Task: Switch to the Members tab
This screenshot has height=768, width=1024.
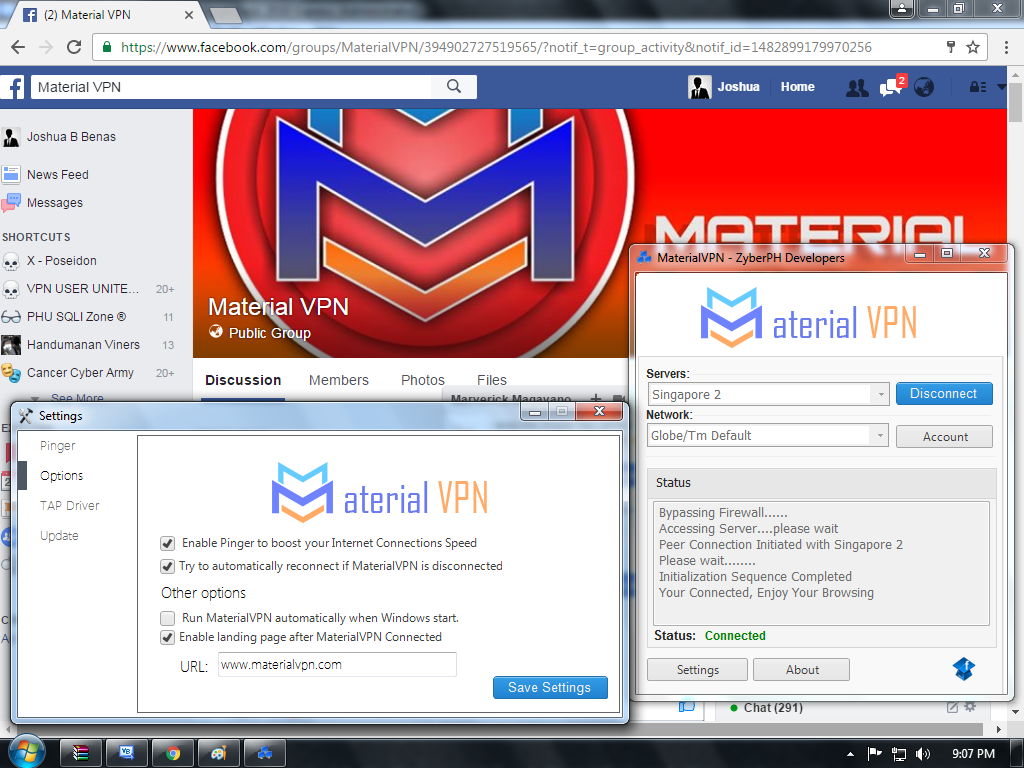Action: [338, 380]
